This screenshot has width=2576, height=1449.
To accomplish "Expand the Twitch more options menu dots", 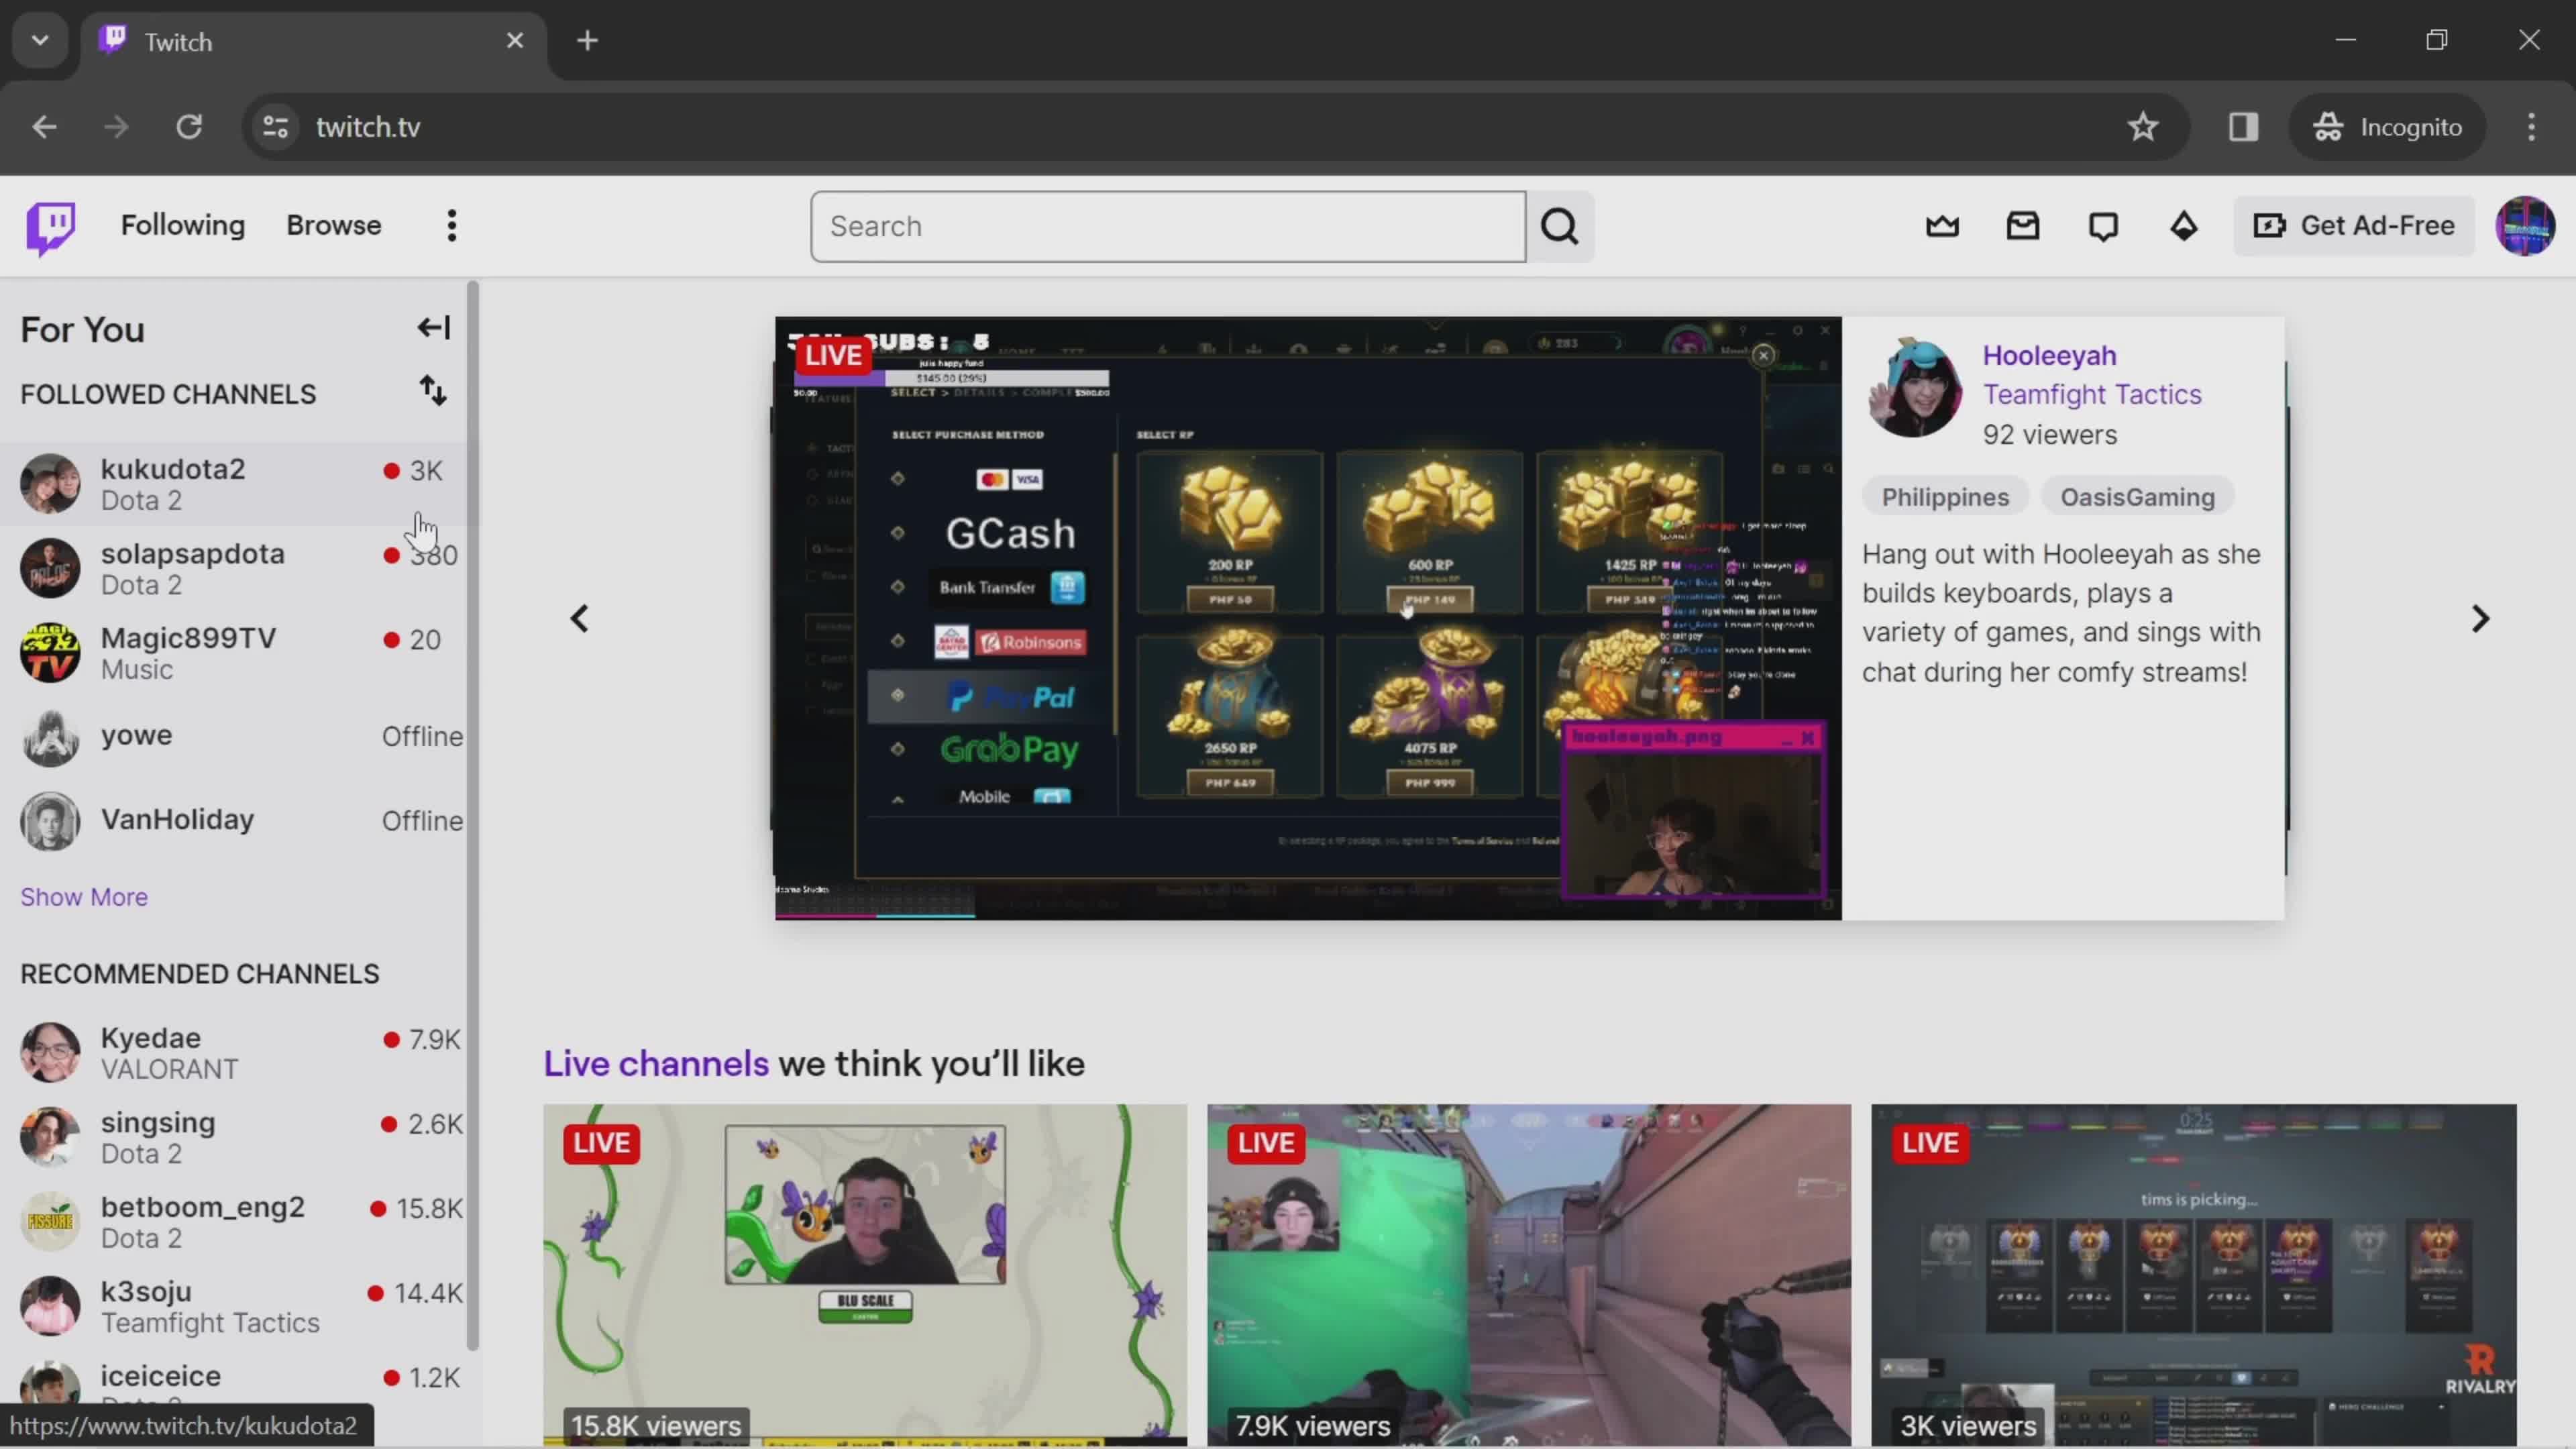I will 451,225.
